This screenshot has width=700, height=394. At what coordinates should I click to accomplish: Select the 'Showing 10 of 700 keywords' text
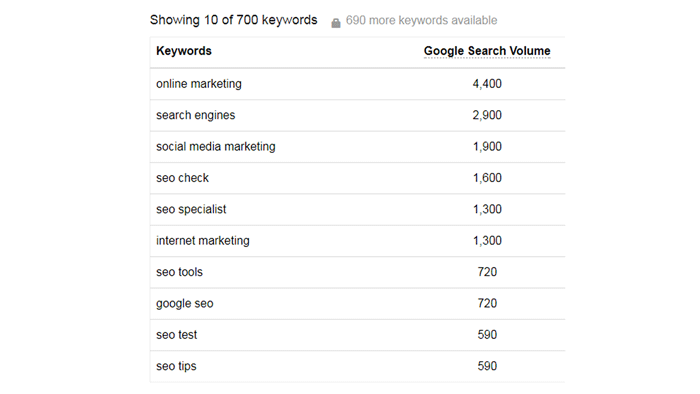(233, 21)
